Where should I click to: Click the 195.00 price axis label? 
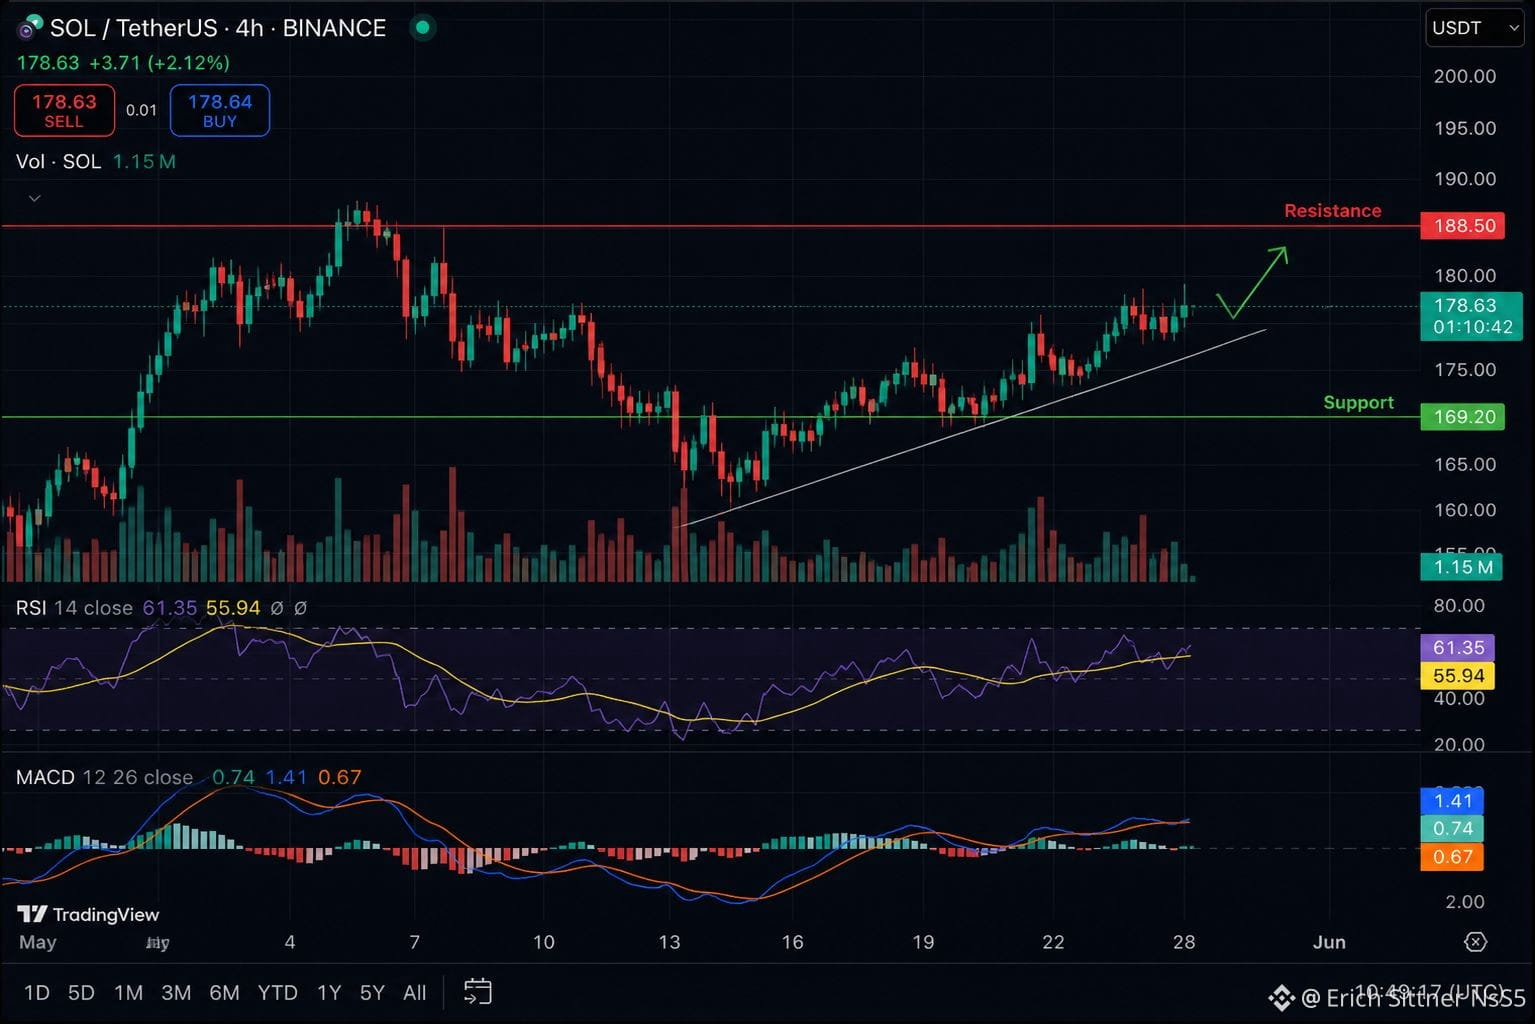(1465, 128)
